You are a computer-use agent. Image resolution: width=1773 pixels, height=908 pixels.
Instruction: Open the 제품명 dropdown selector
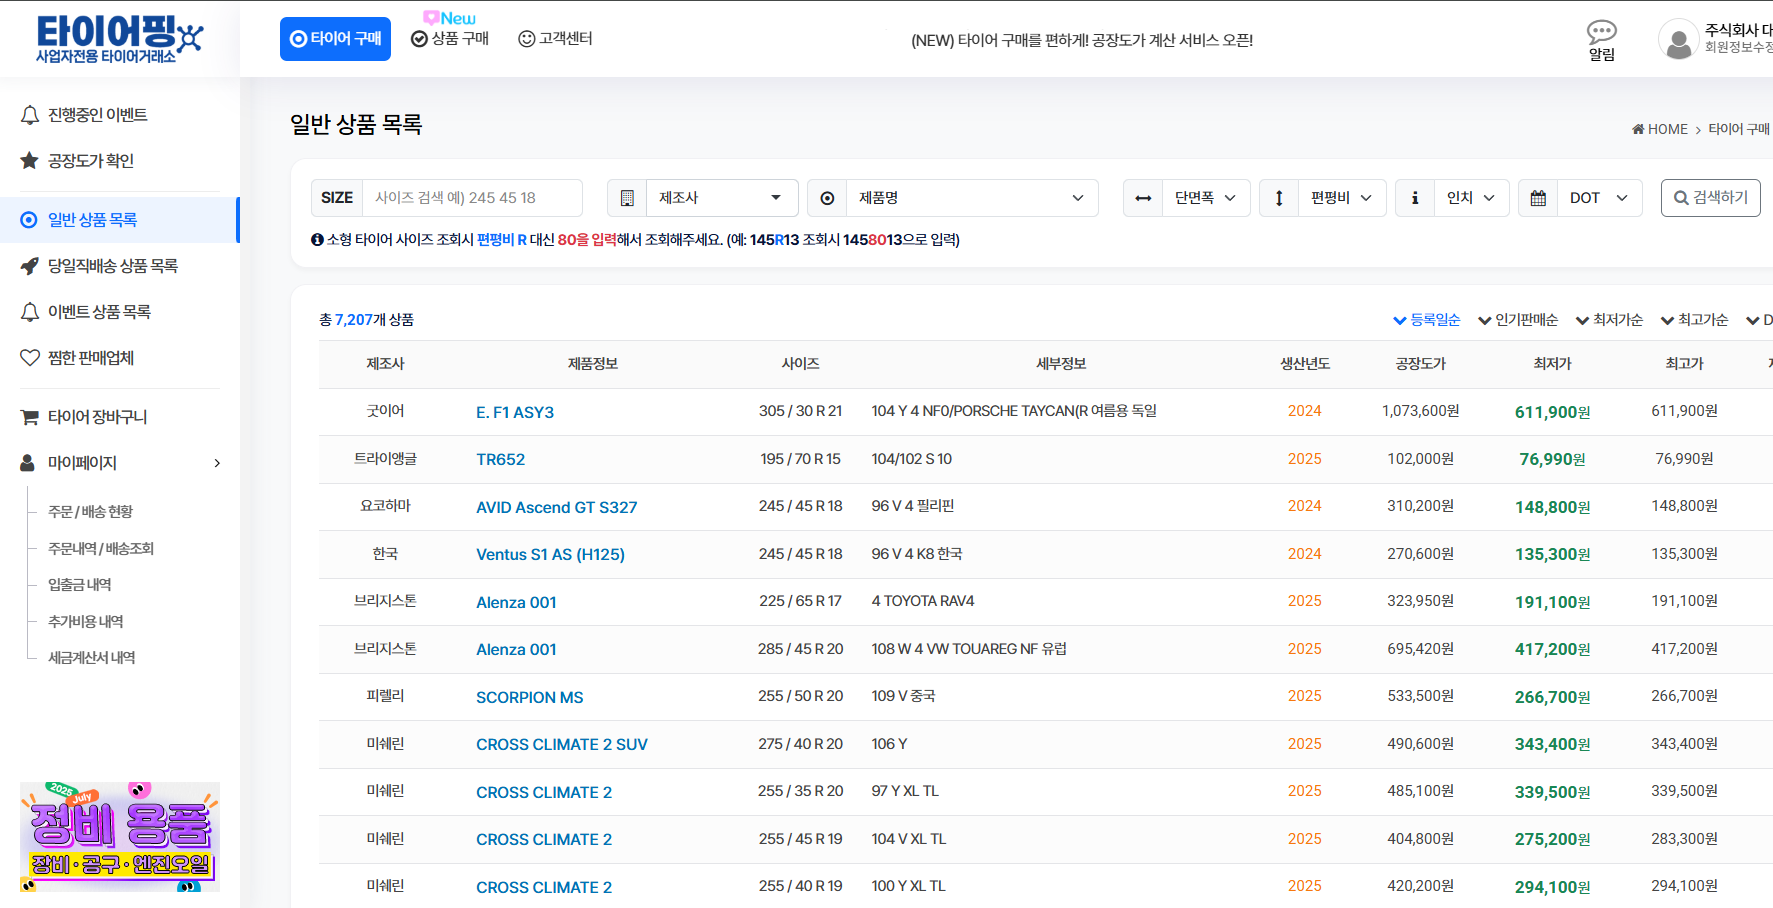970,198
